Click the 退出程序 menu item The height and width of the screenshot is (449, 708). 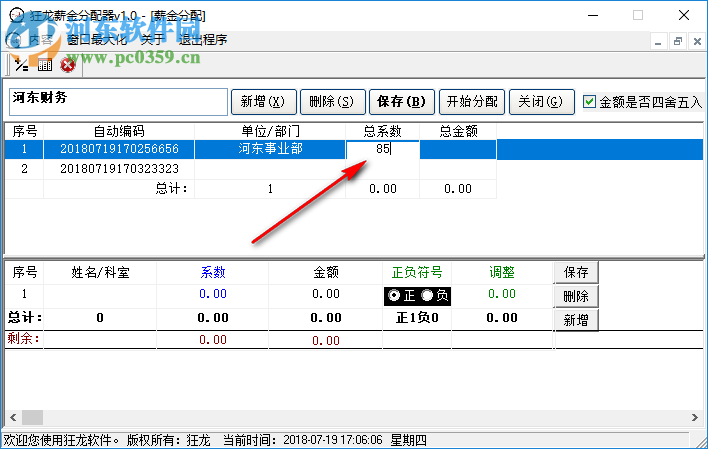[203, 40]
